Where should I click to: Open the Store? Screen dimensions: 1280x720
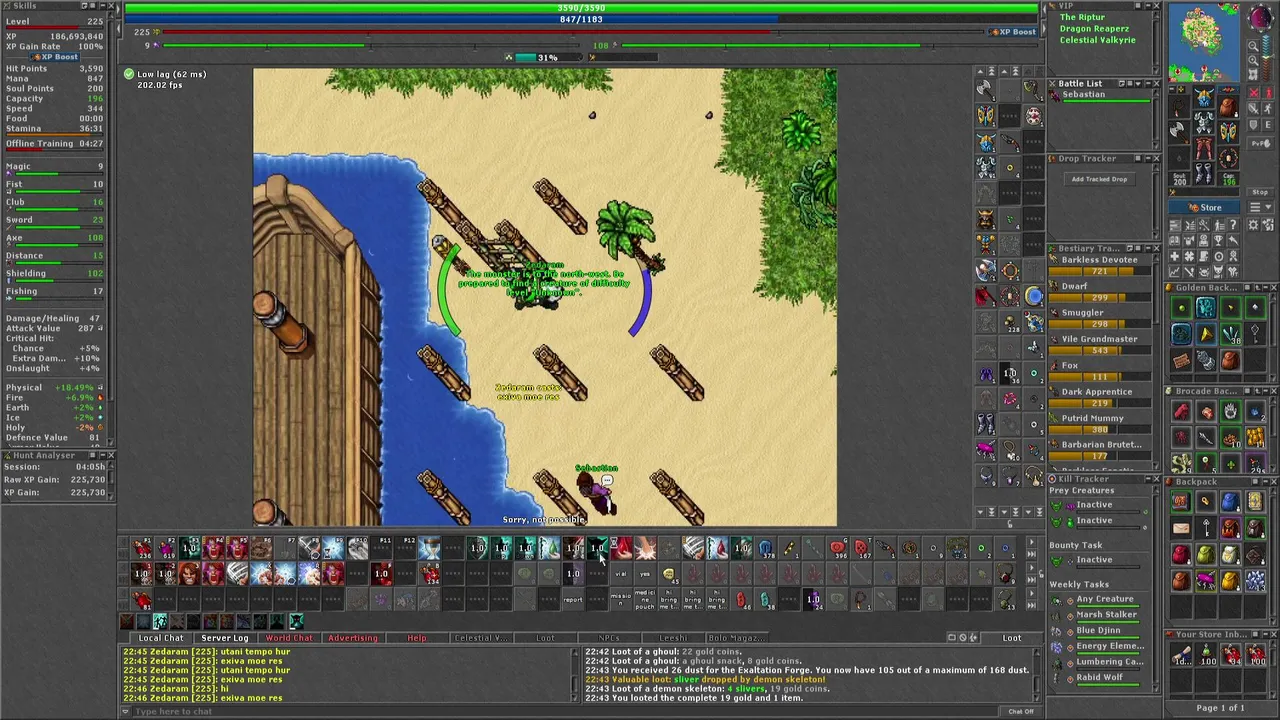pos(1205,208)
